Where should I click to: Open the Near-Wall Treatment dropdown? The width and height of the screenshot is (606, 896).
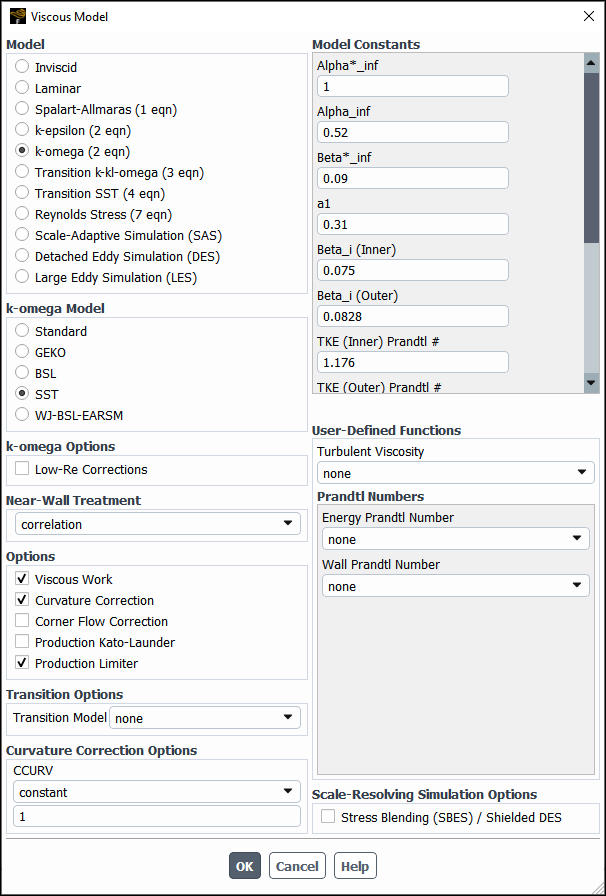[157, 523]
